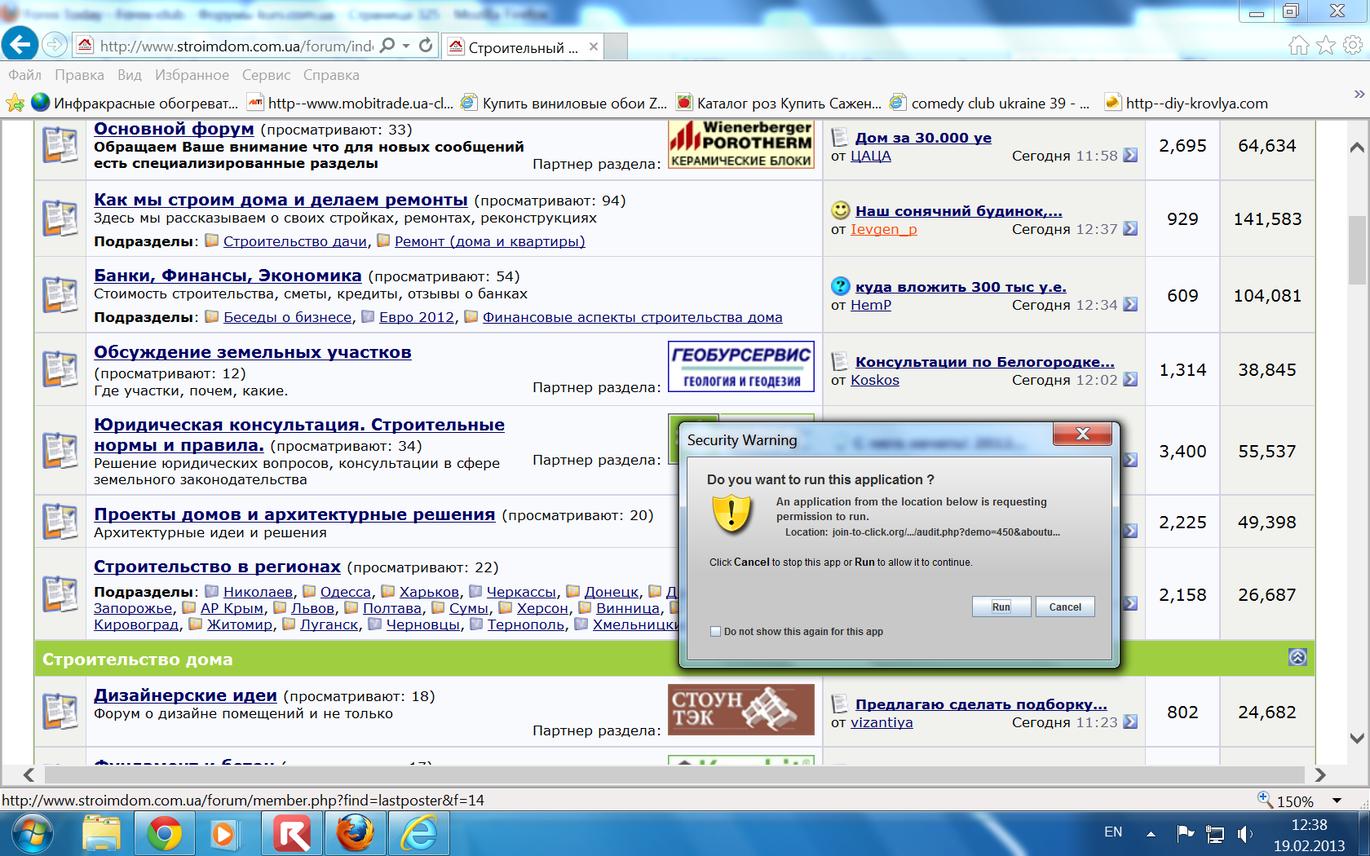Screen dimensions: 1370x856
Task: Tick 'Do not show this again for this app'
Action: (x=715, y=632)
